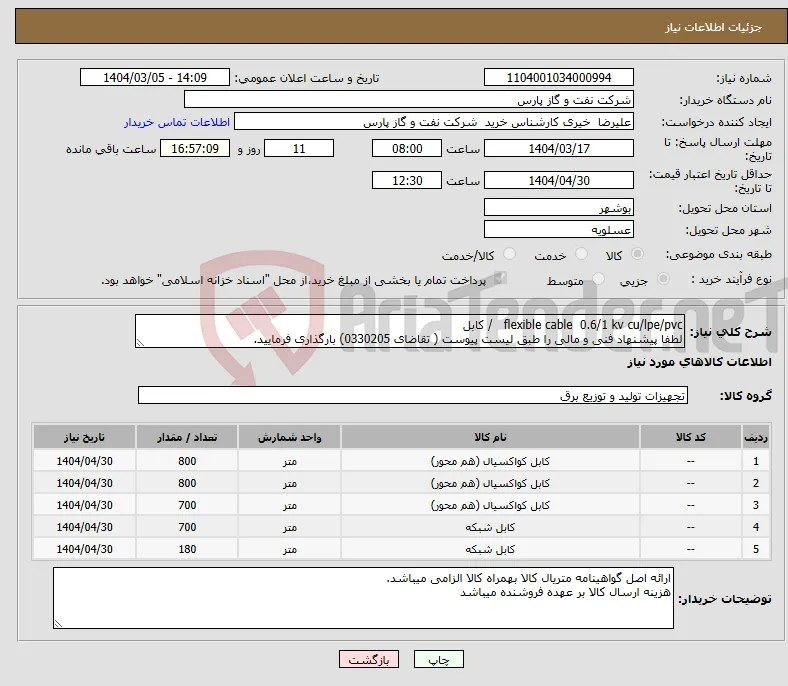788x686 pixels.
Task: Click the validity time field 12:30
Action: [x=407, y=180]
